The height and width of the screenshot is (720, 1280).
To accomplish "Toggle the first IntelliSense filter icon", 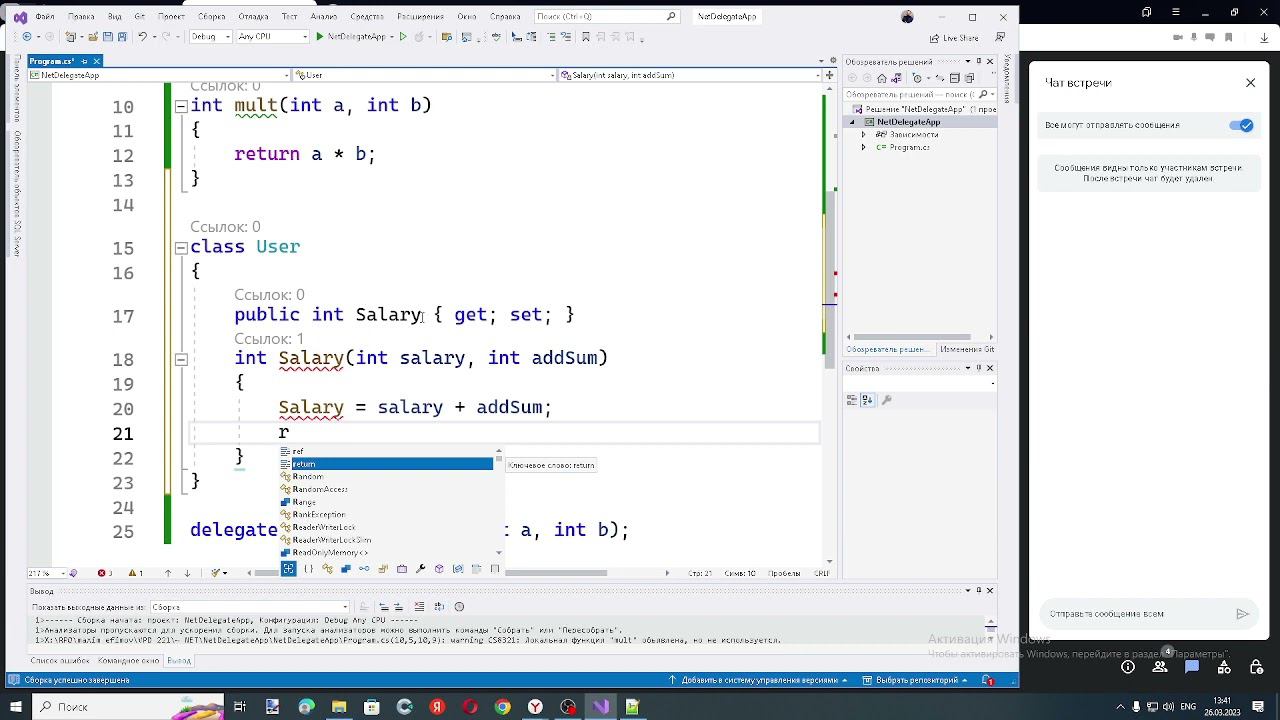I will click(288, 569).
